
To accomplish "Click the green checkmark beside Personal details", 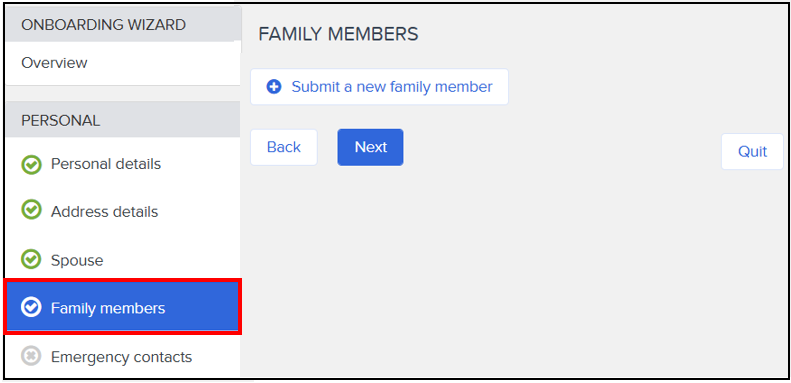I will pyautogui.click(x=31, y=164).
